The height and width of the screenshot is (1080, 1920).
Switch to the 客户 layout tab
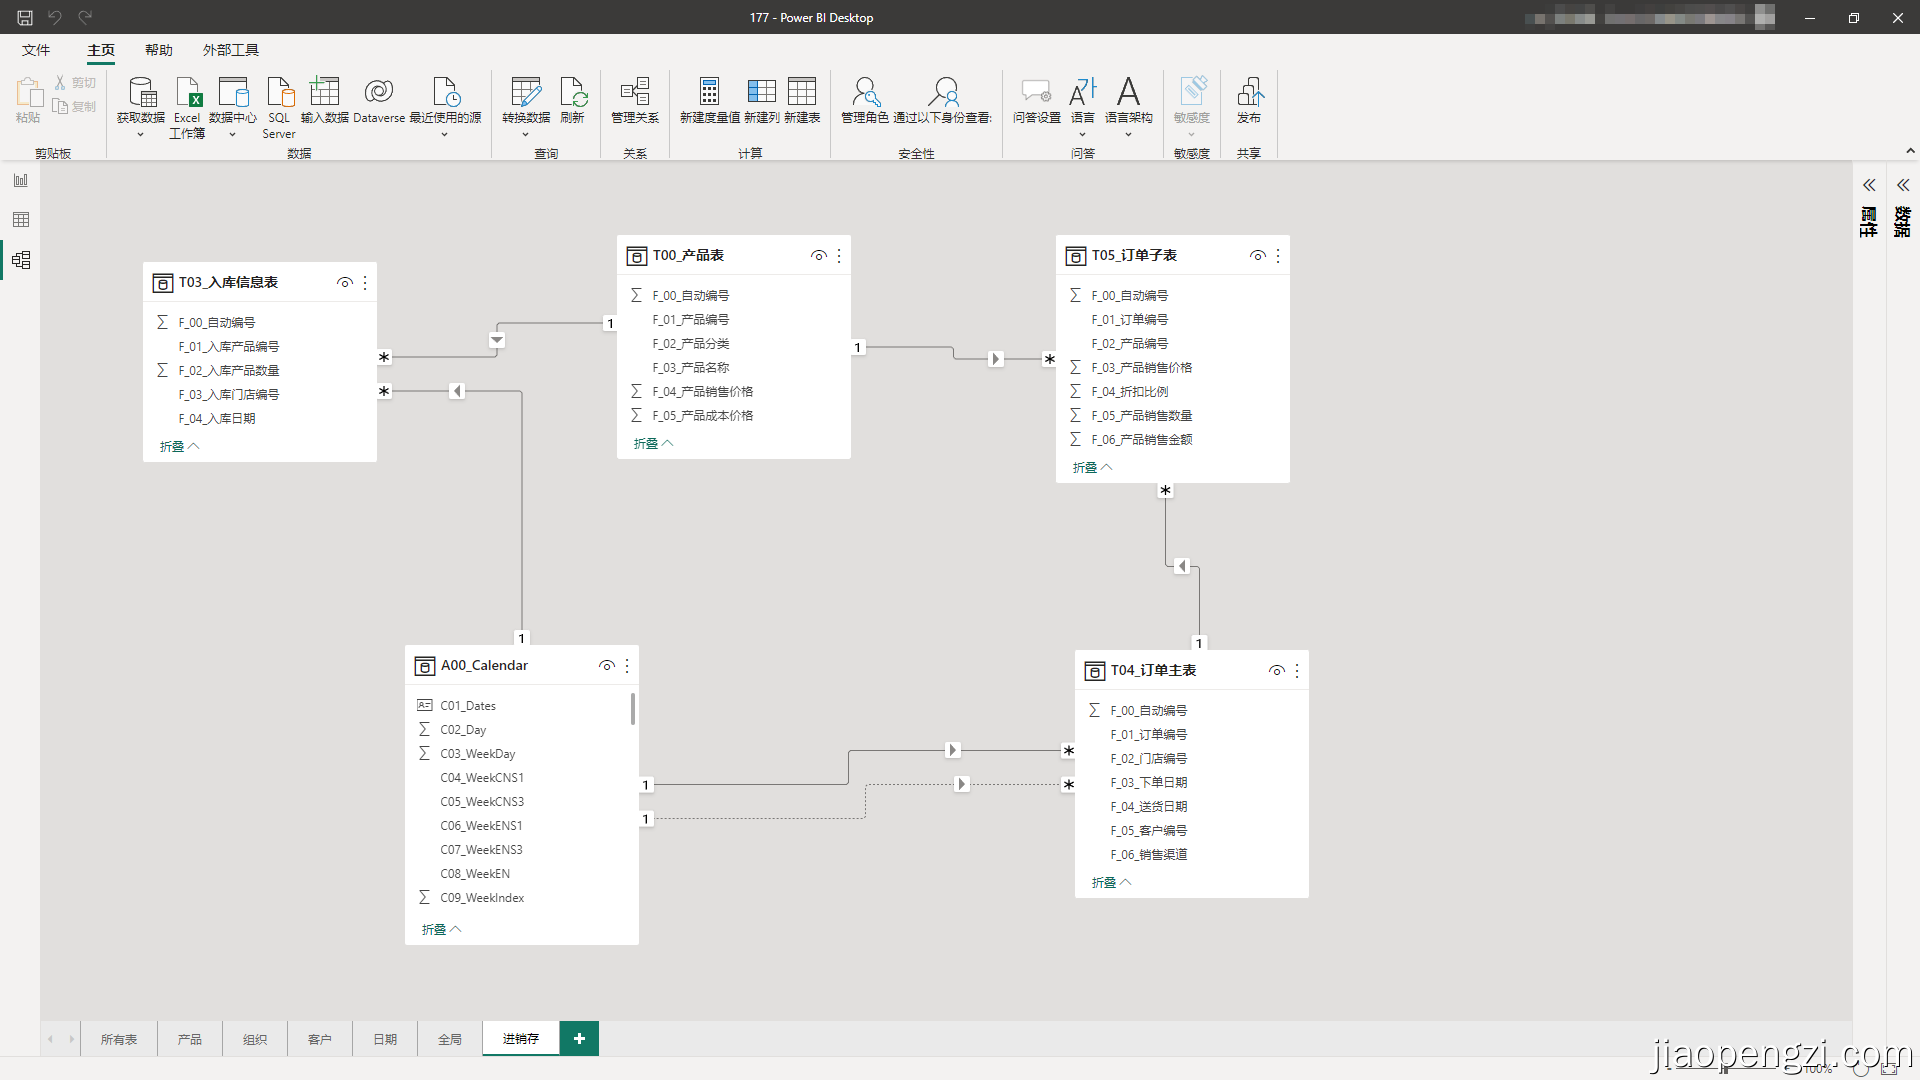320,1039
